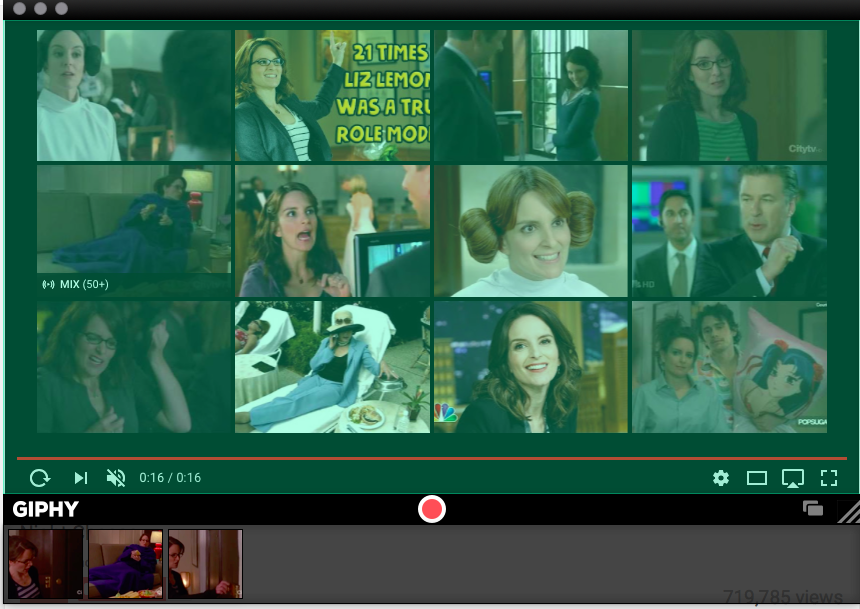Select the third captured GIF thumbnail
Image resolution: width=860 pixels, height=609 pixels.
click(205, 564)
